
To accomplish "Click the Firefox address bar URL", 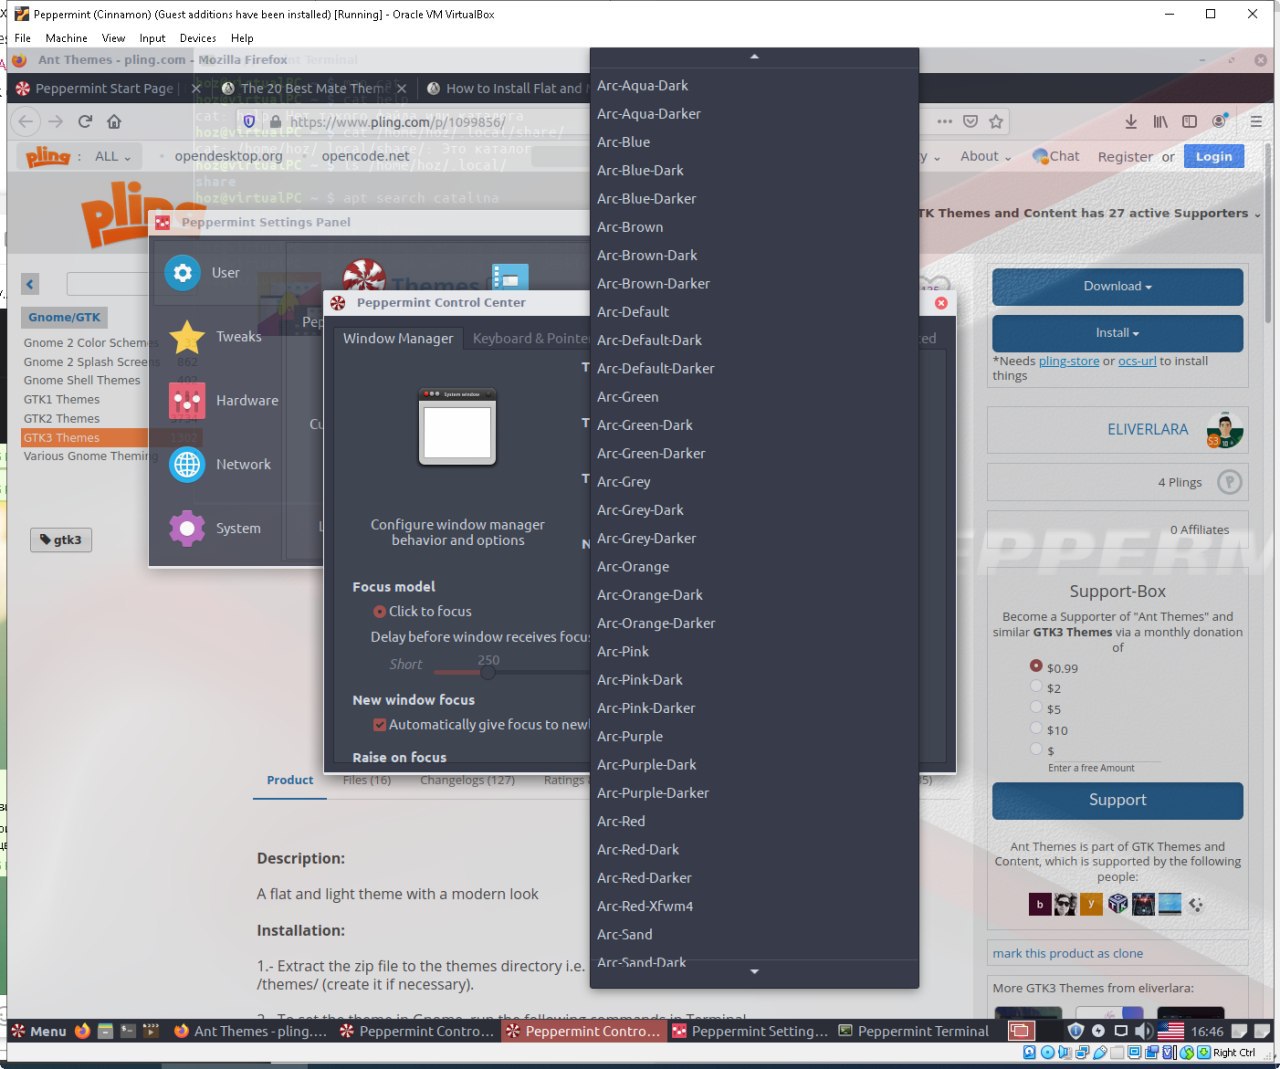I will [397, 122].
